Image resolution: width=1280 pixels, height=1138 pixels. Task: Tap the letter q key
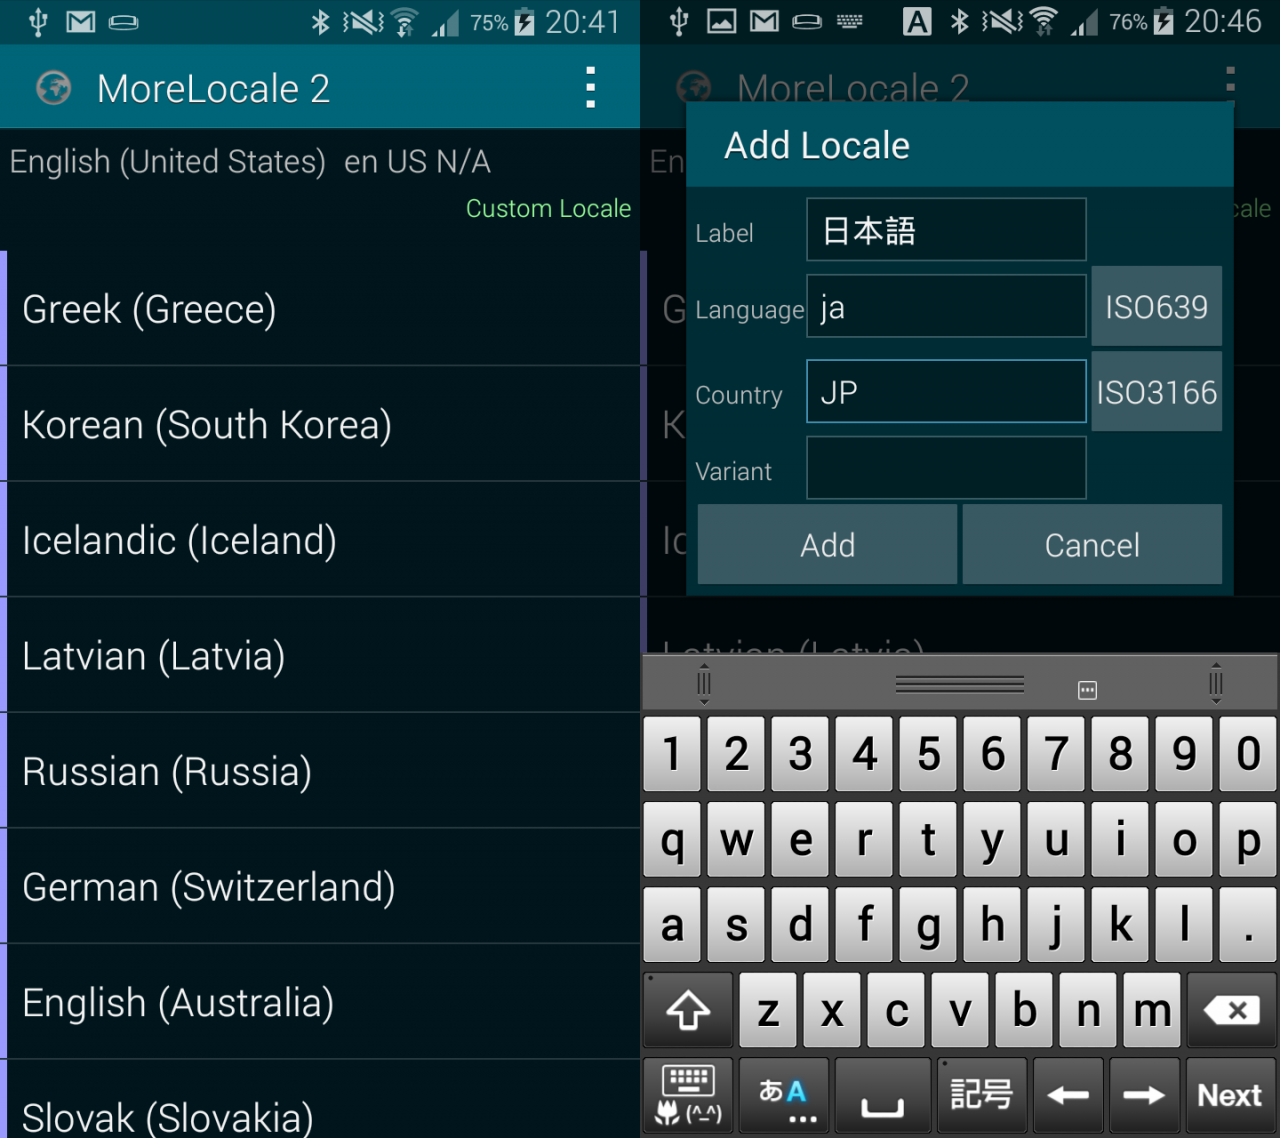[672, 839]
